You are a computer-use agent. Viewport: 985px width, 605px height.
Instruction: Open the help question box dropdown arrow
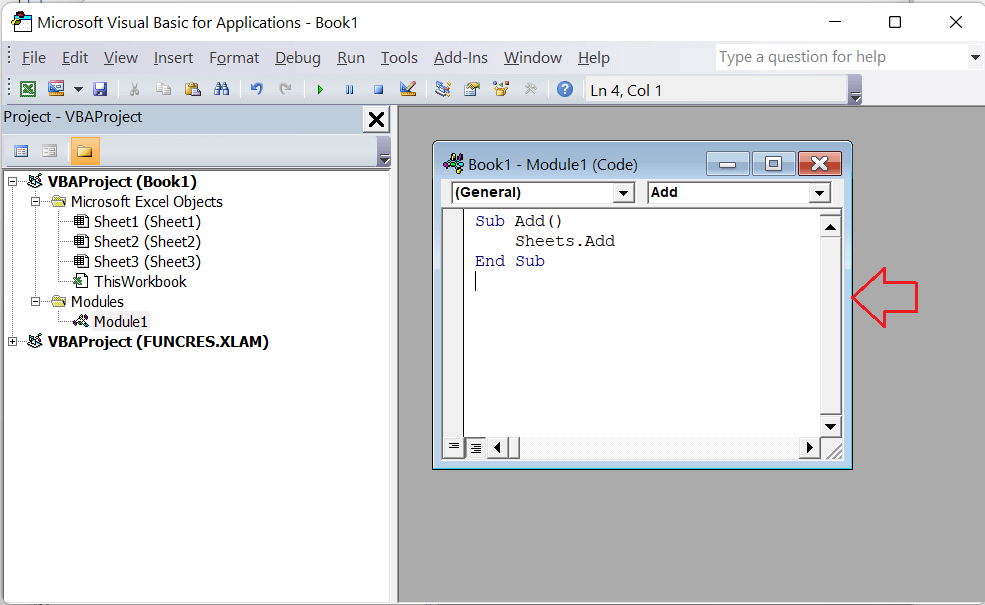click(x=975, y=57)
